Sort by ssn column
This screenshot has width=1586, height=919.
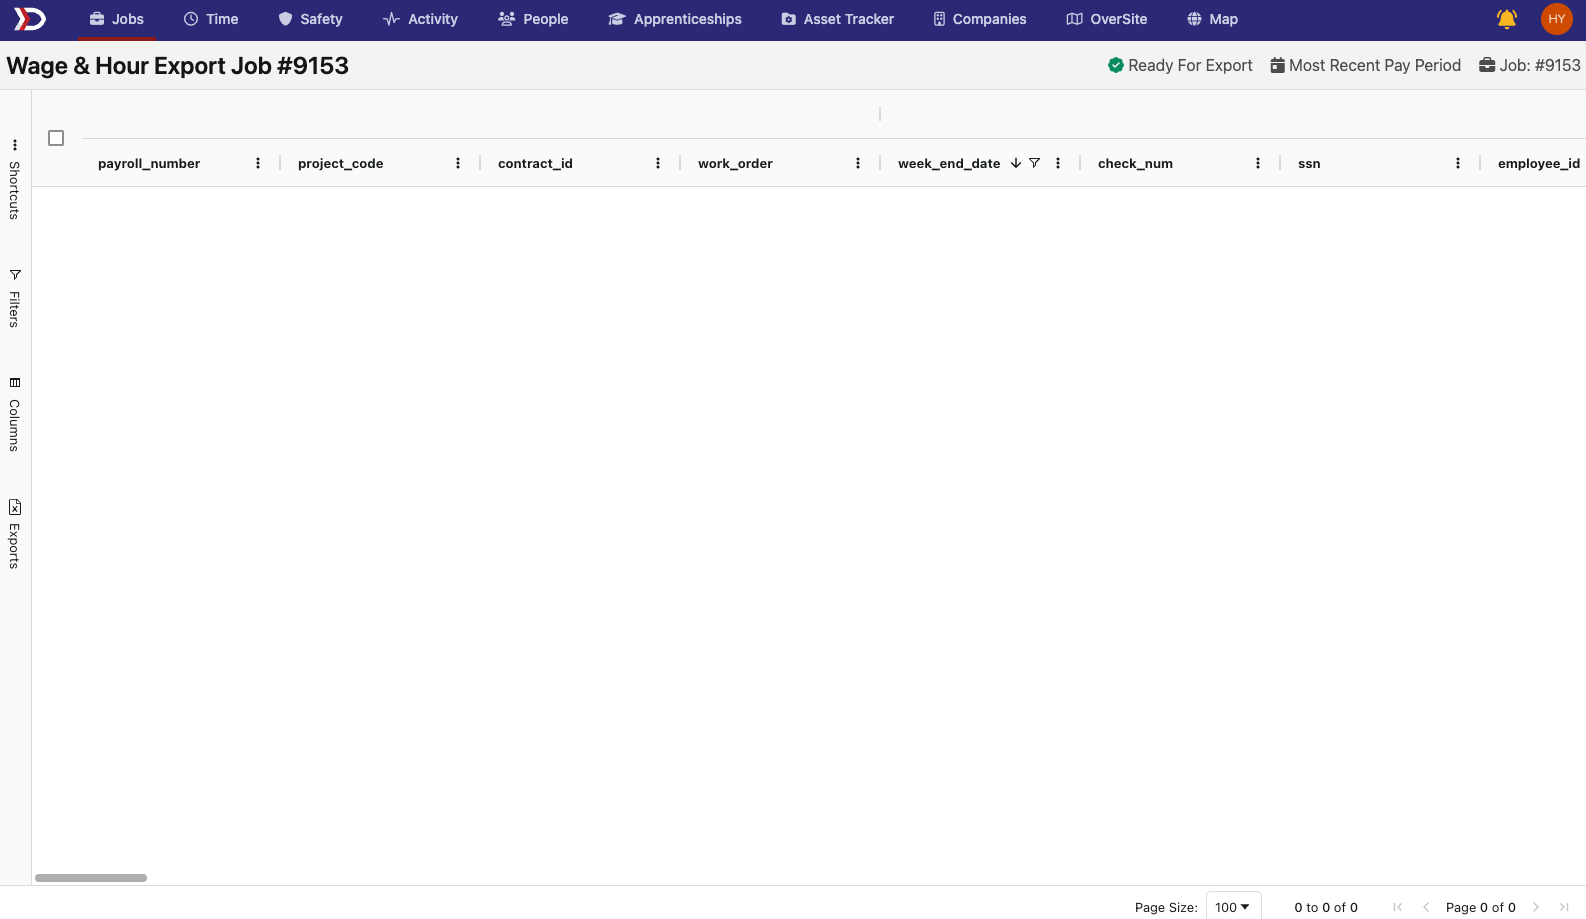tap(1309, 163)
